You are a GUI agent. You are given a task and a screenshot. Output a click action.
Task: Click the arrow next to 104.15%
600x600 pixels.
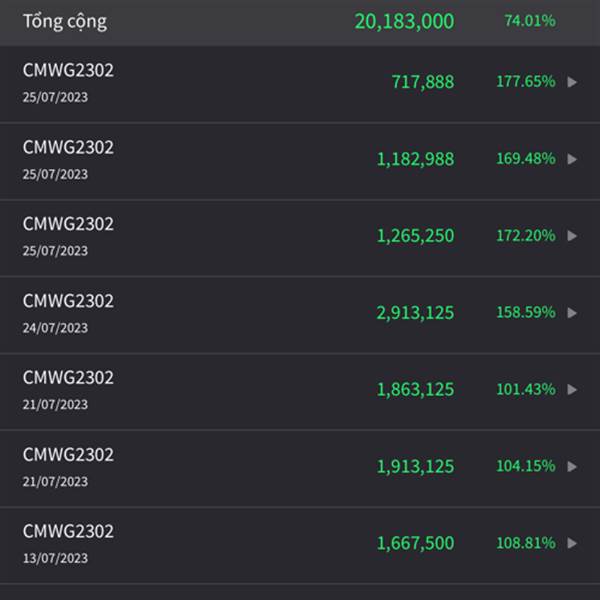coord(572,467)
